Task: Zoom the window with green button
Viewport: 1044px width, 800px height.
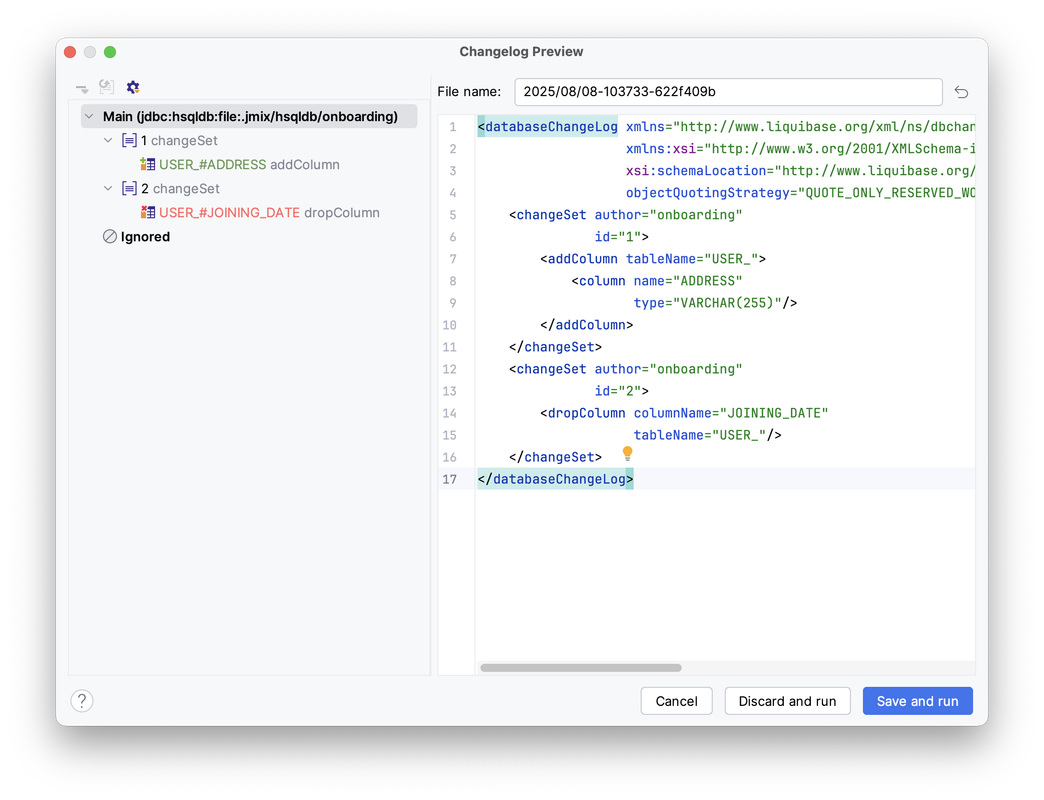Action: click(x=110, y=52)
